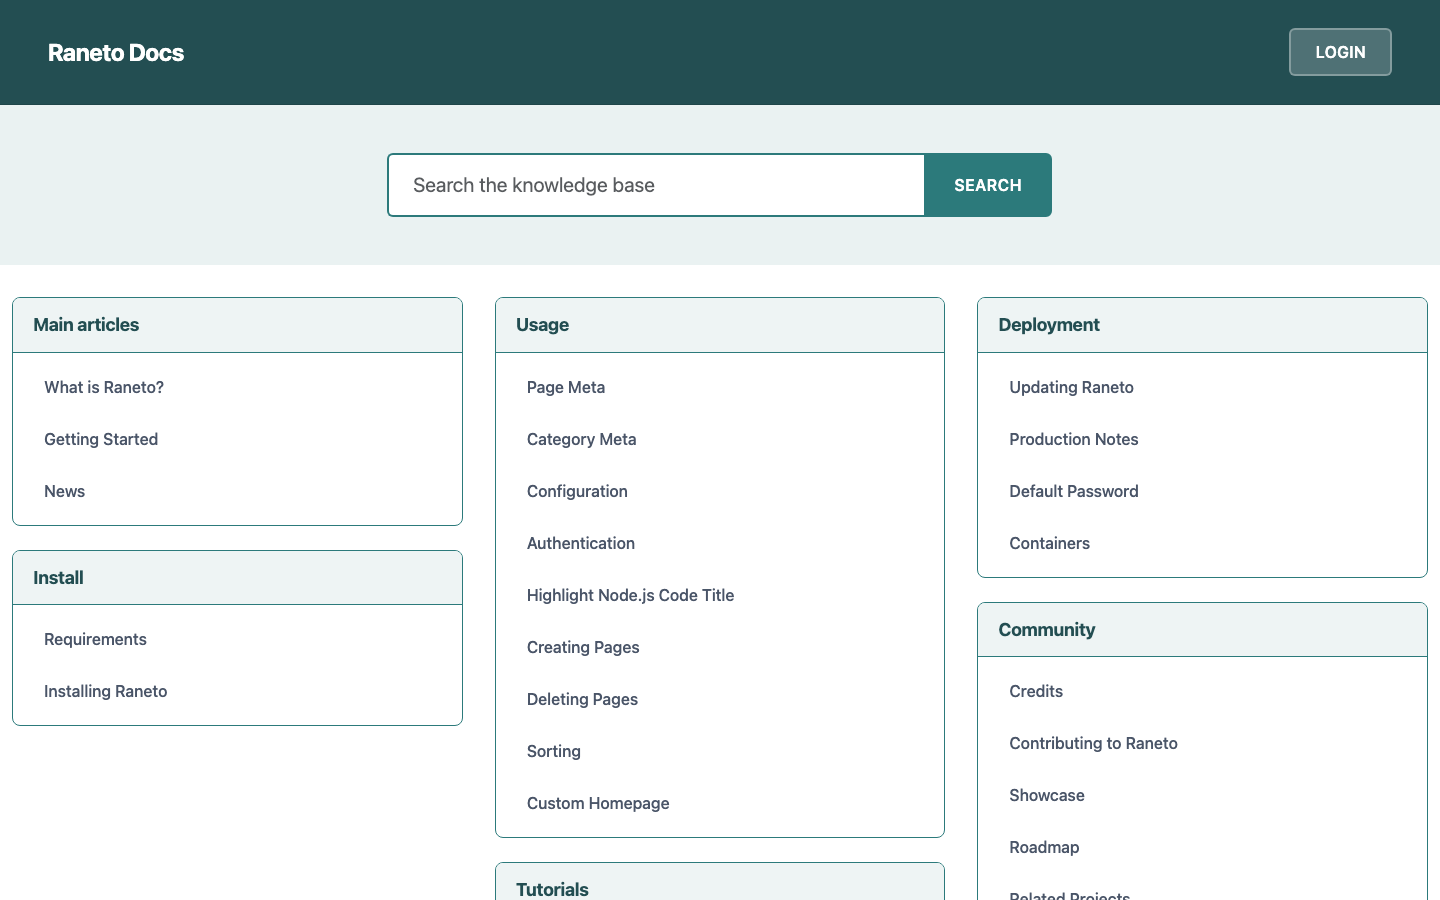The width and height of the screenshot is (1440, 900).
Task: Open Contributing to Raneto page
Action: tap(1093, 743)
